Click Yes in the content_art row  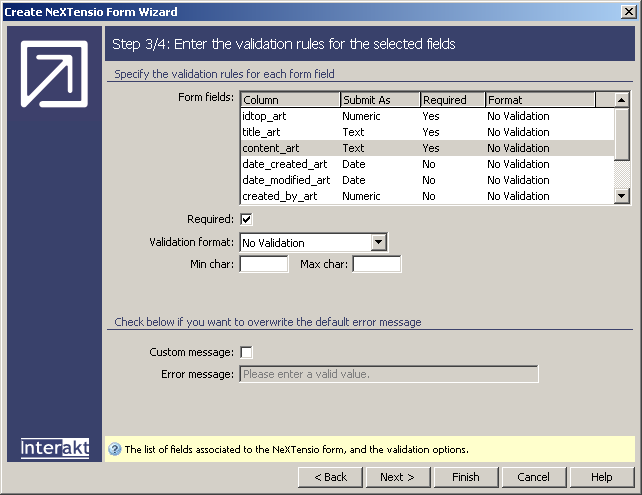pos(431,148)
